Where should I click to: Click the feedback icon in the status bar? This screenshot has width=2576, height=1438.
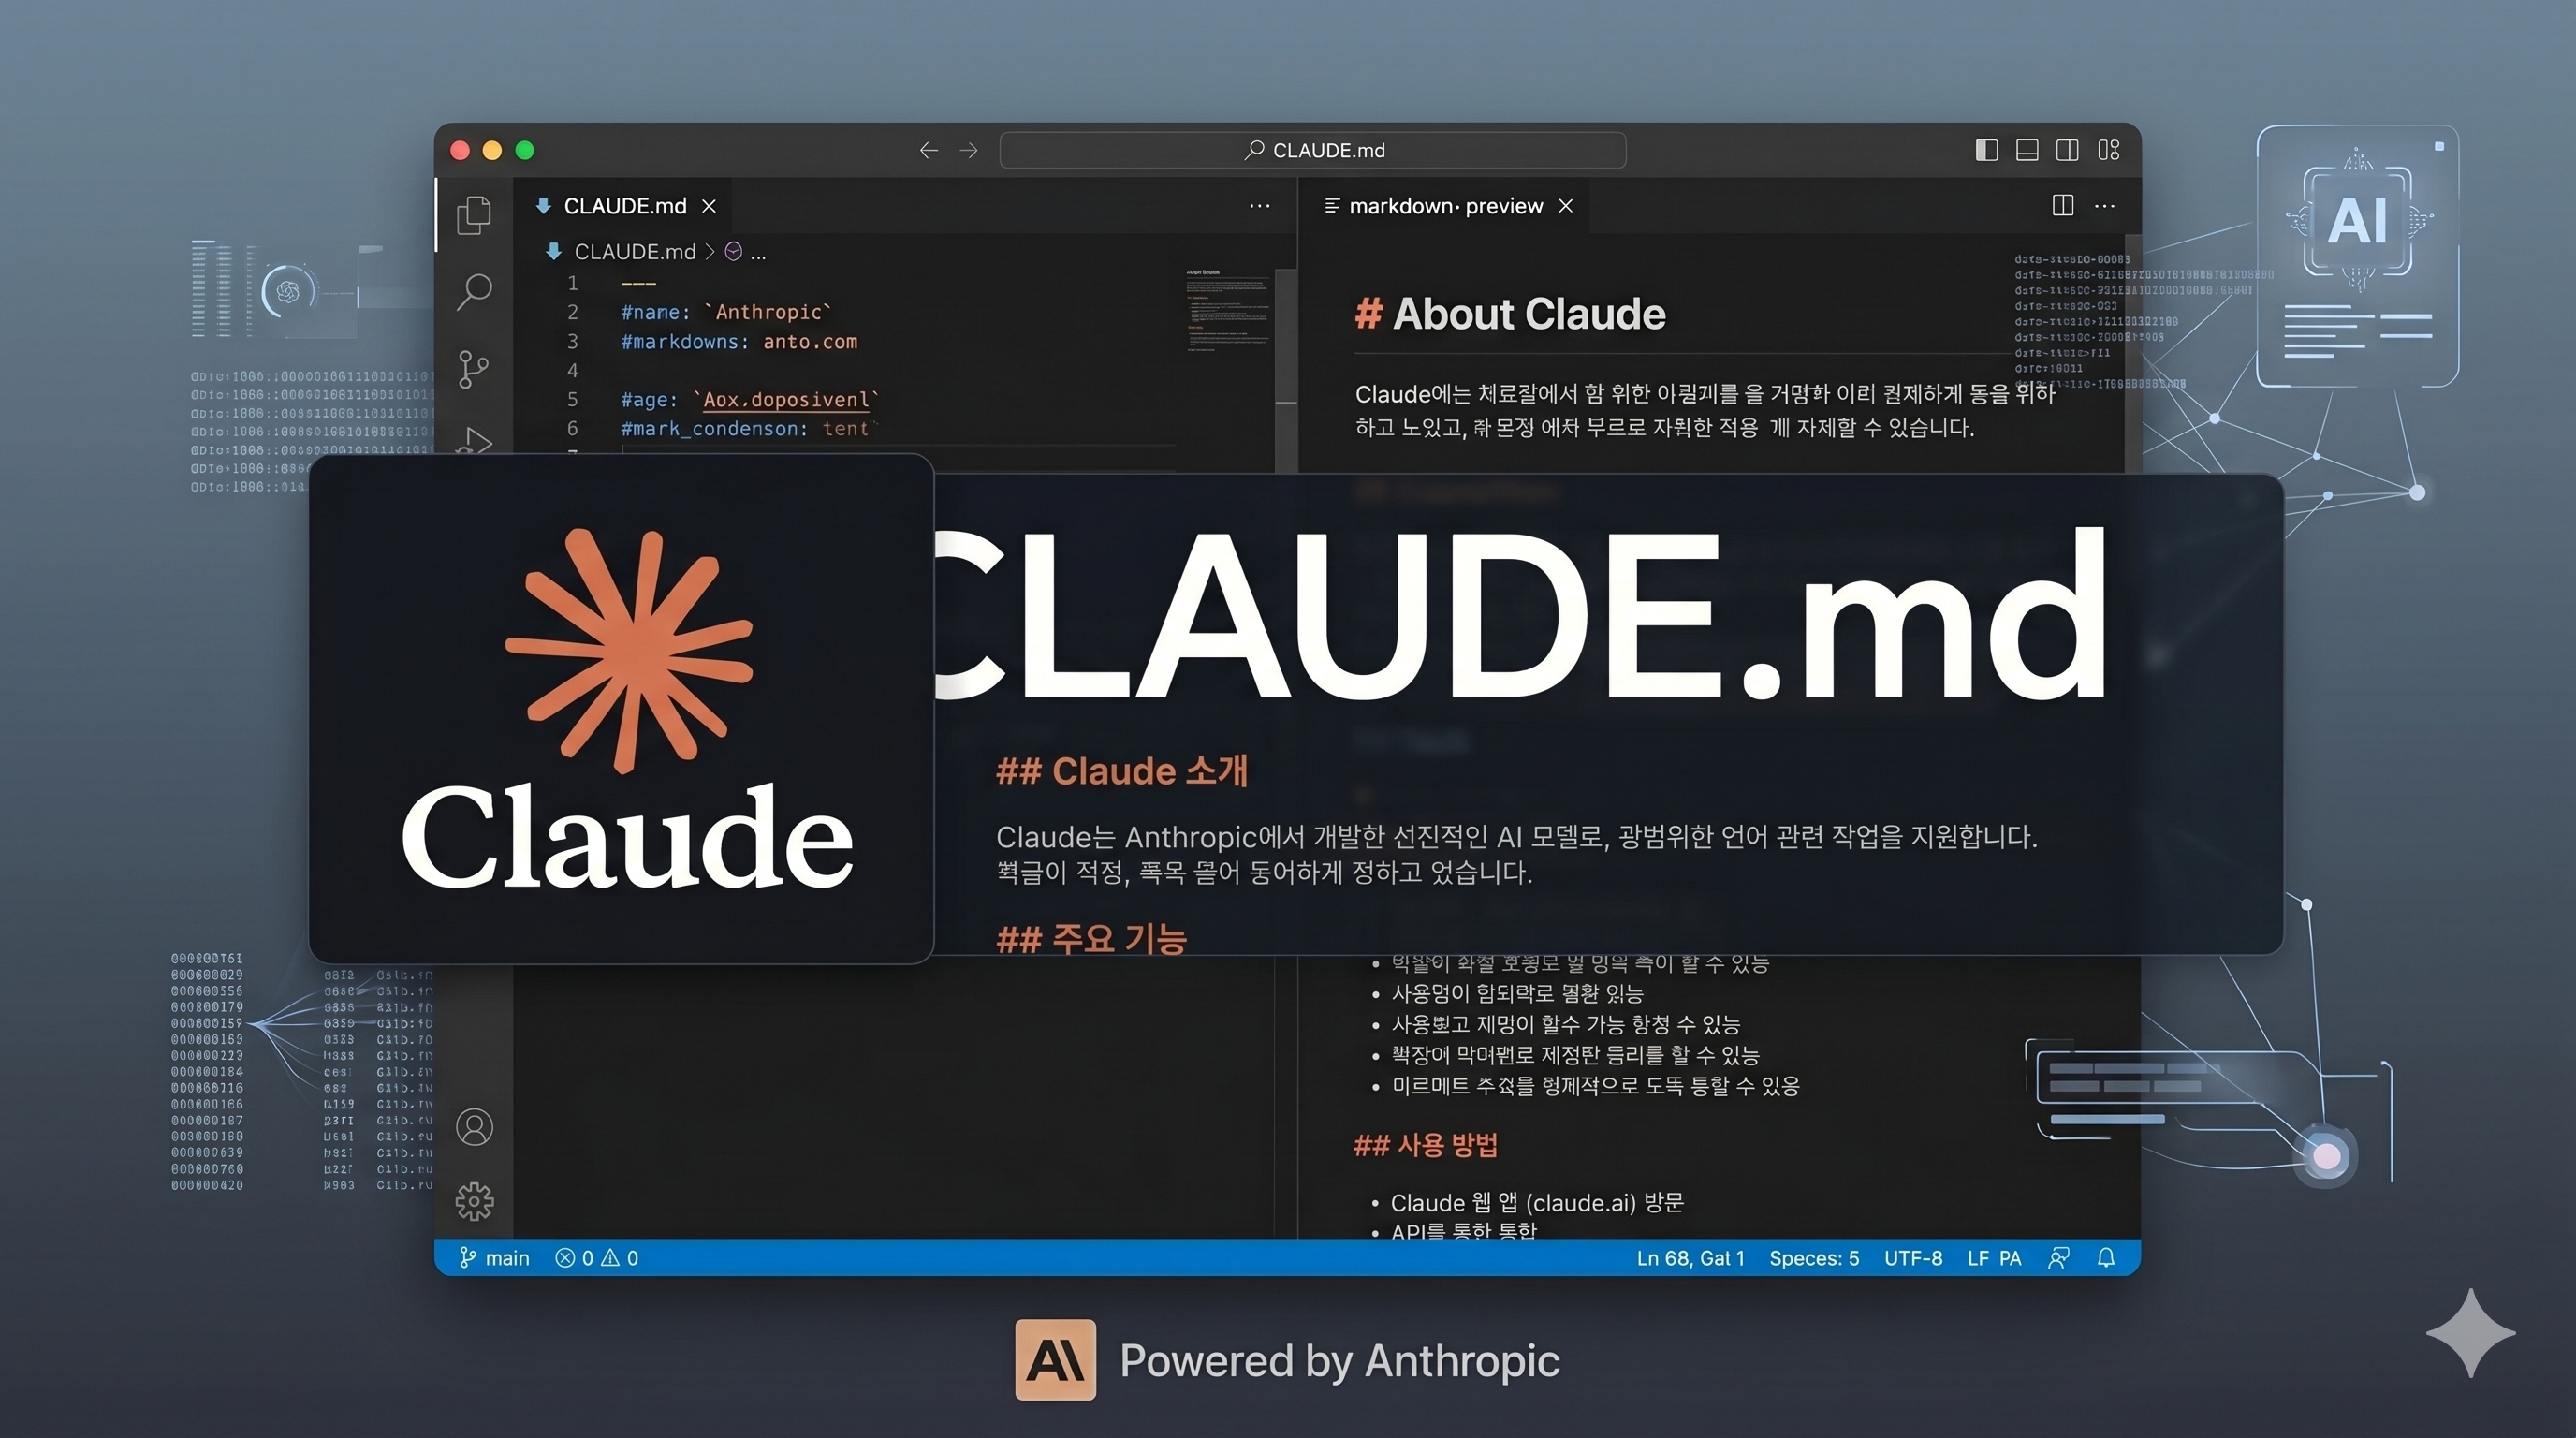[2059, 1258]
